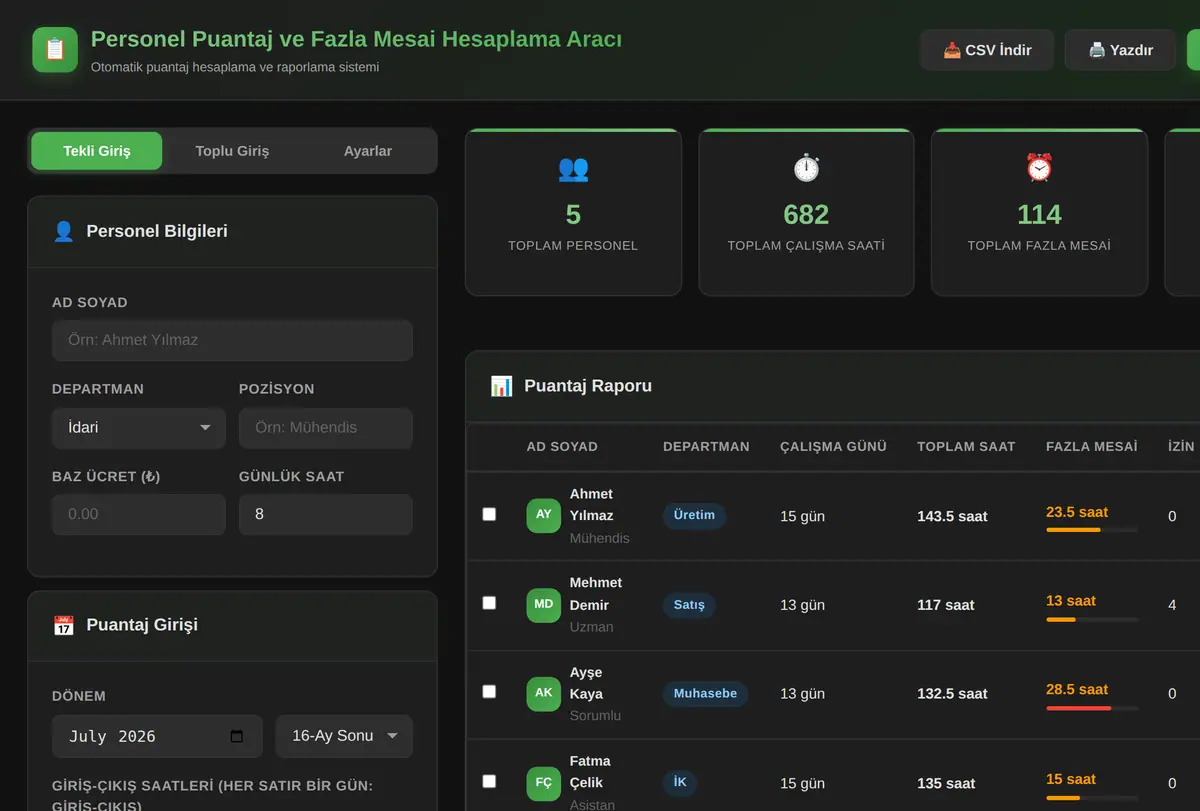Check the Fatma Çelik row checkbox

489,781
